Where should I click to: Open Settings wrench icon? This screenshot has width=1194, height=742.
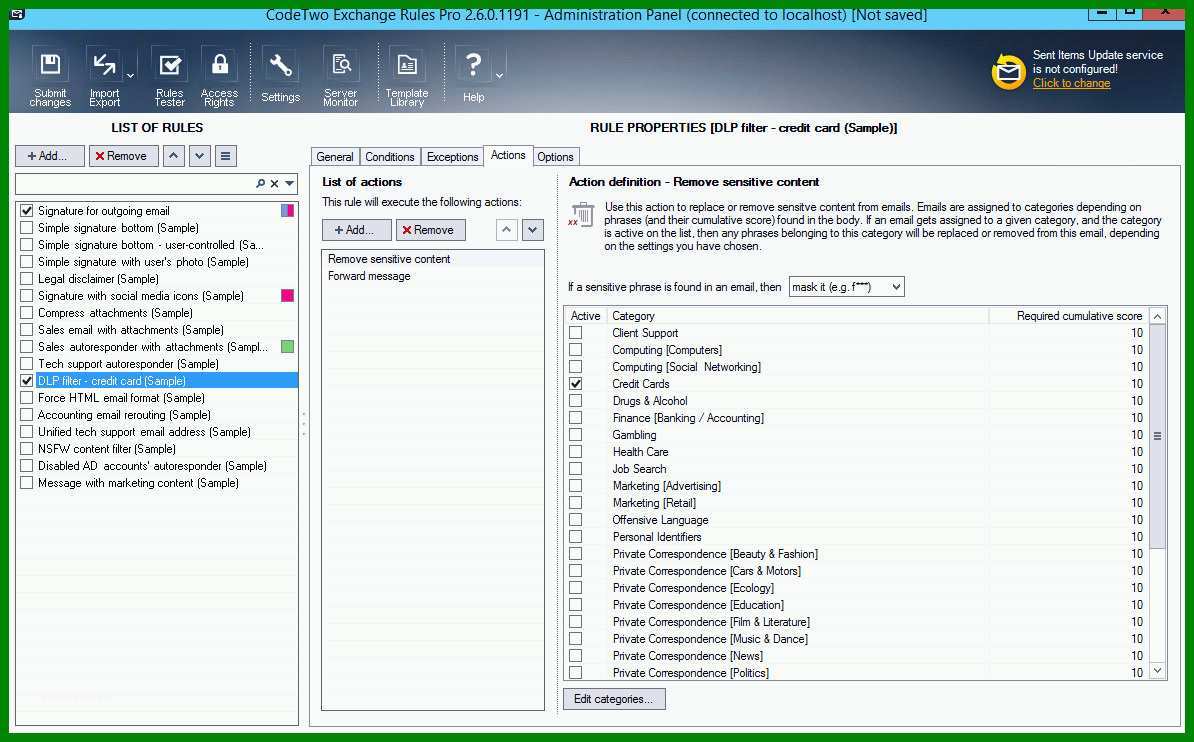[x=280, y=76]
